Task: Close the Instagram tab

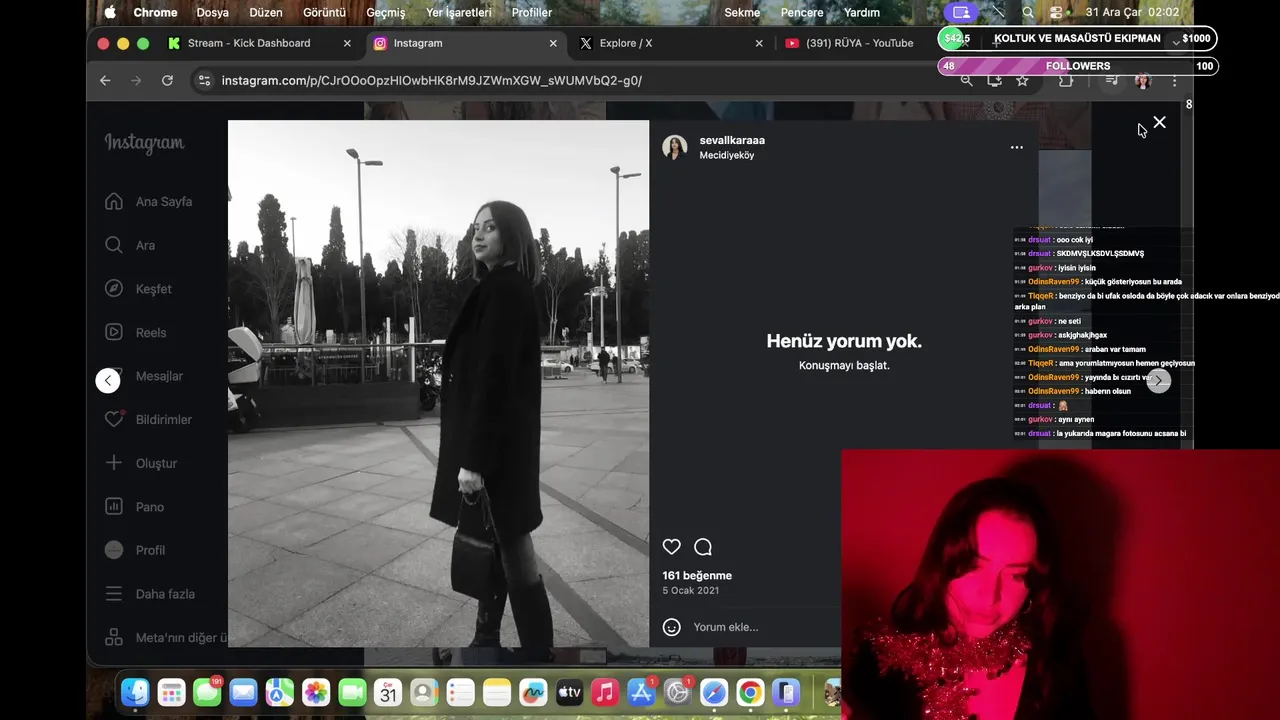Action: point(553,43)
